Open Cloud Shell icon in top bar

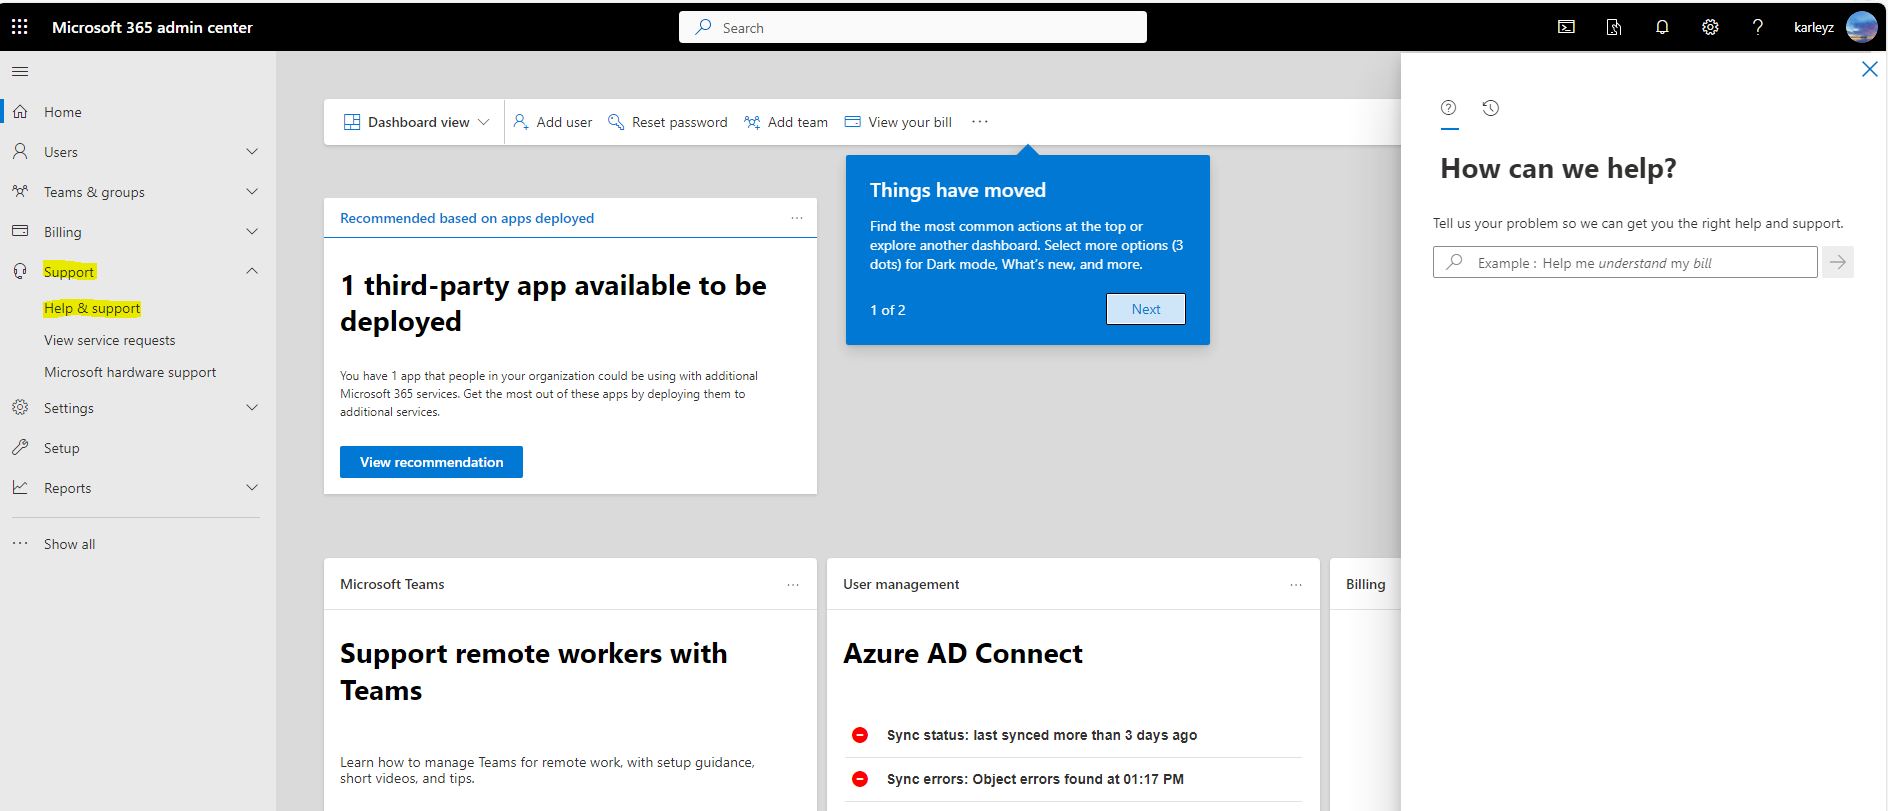1566,27
